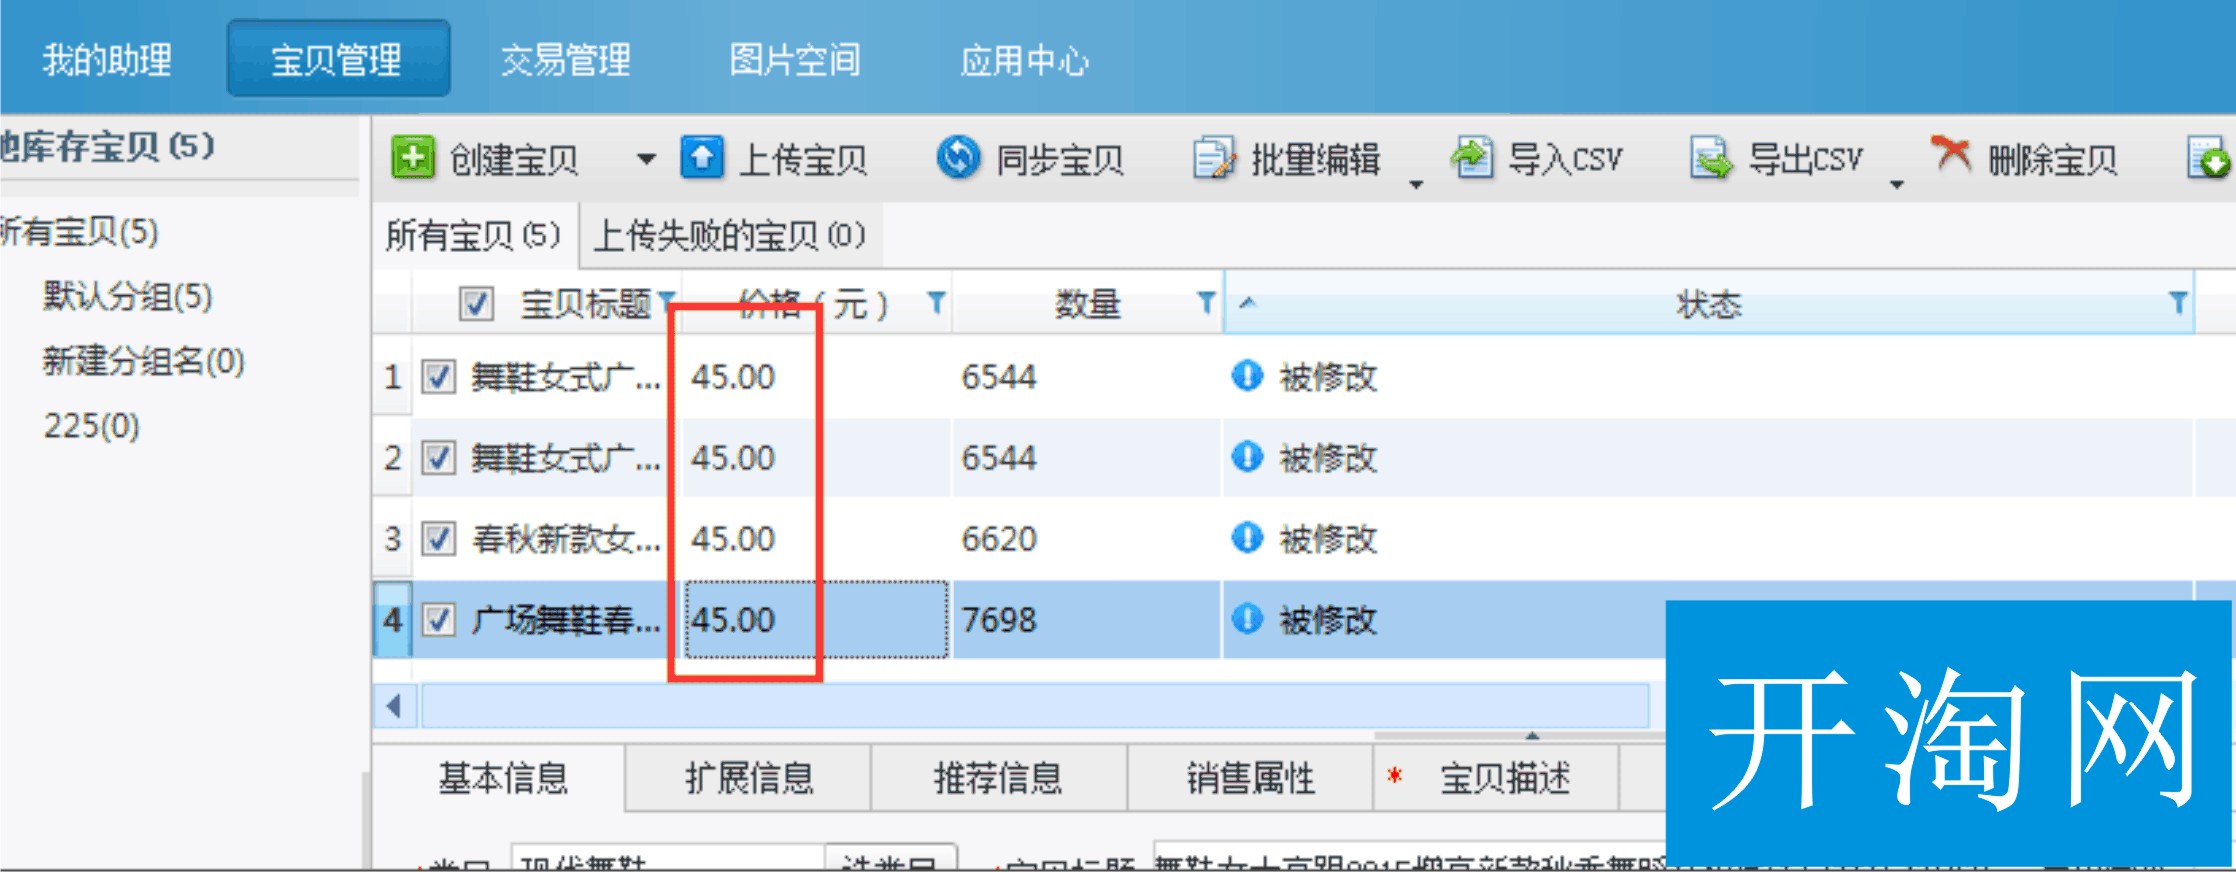The image size is (2236, 872).
Task: Click the 导出CSV export icon
Action: pos(1711,158)
